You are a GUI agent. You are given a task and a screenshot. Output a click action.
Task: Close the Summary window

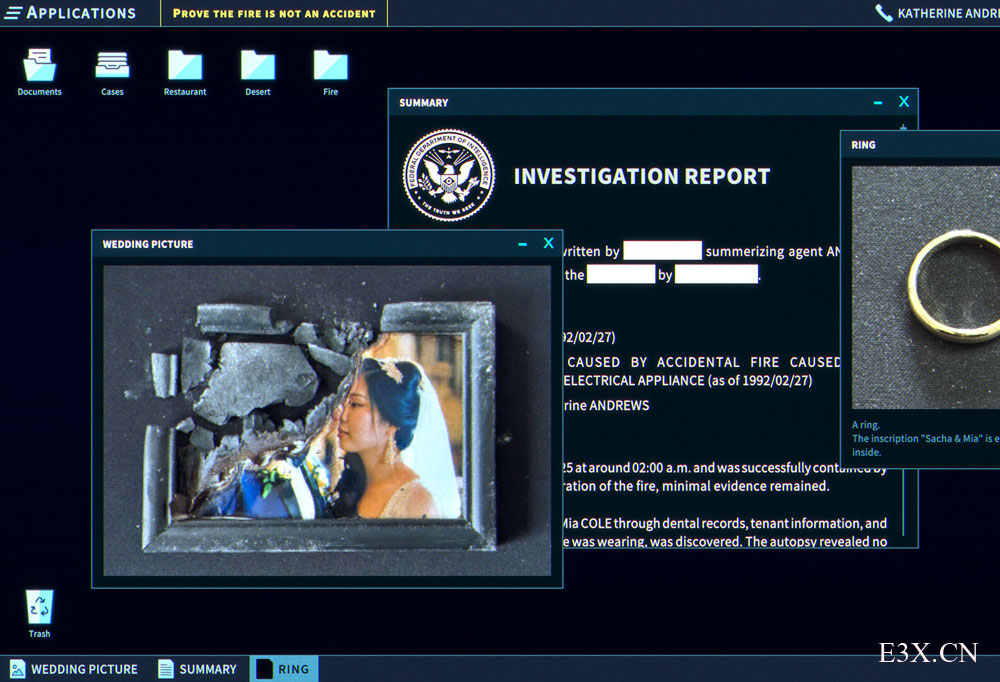click(x=904, y=101)
